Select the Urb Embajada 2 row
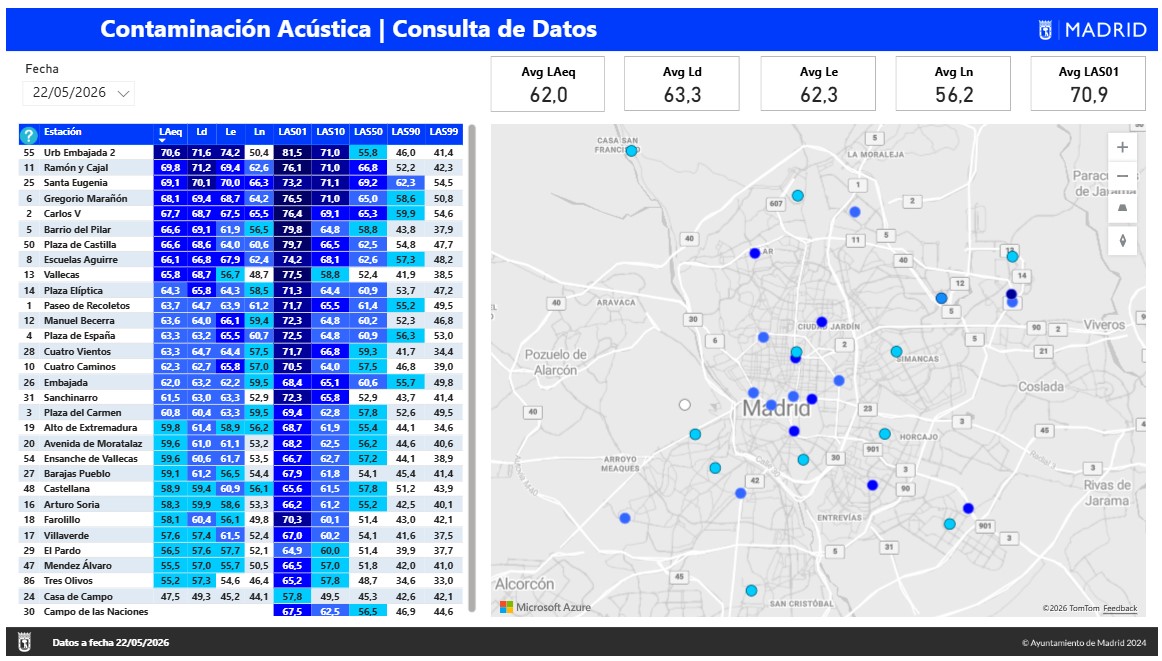 pos(241,153)
